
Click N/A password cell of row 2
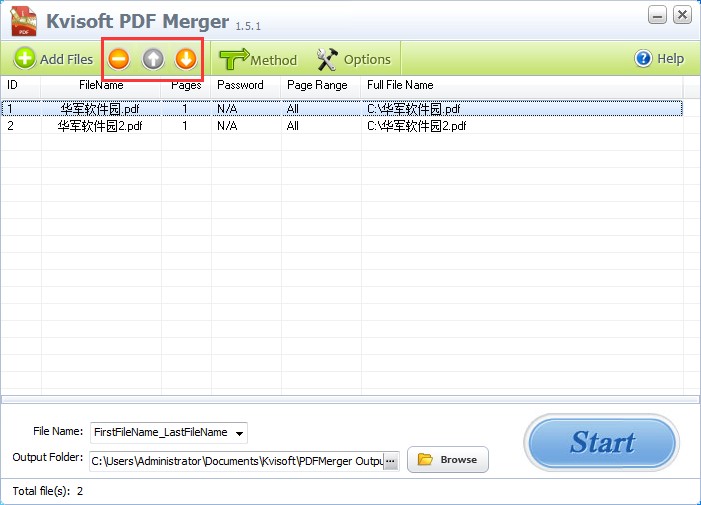point(227,126)
